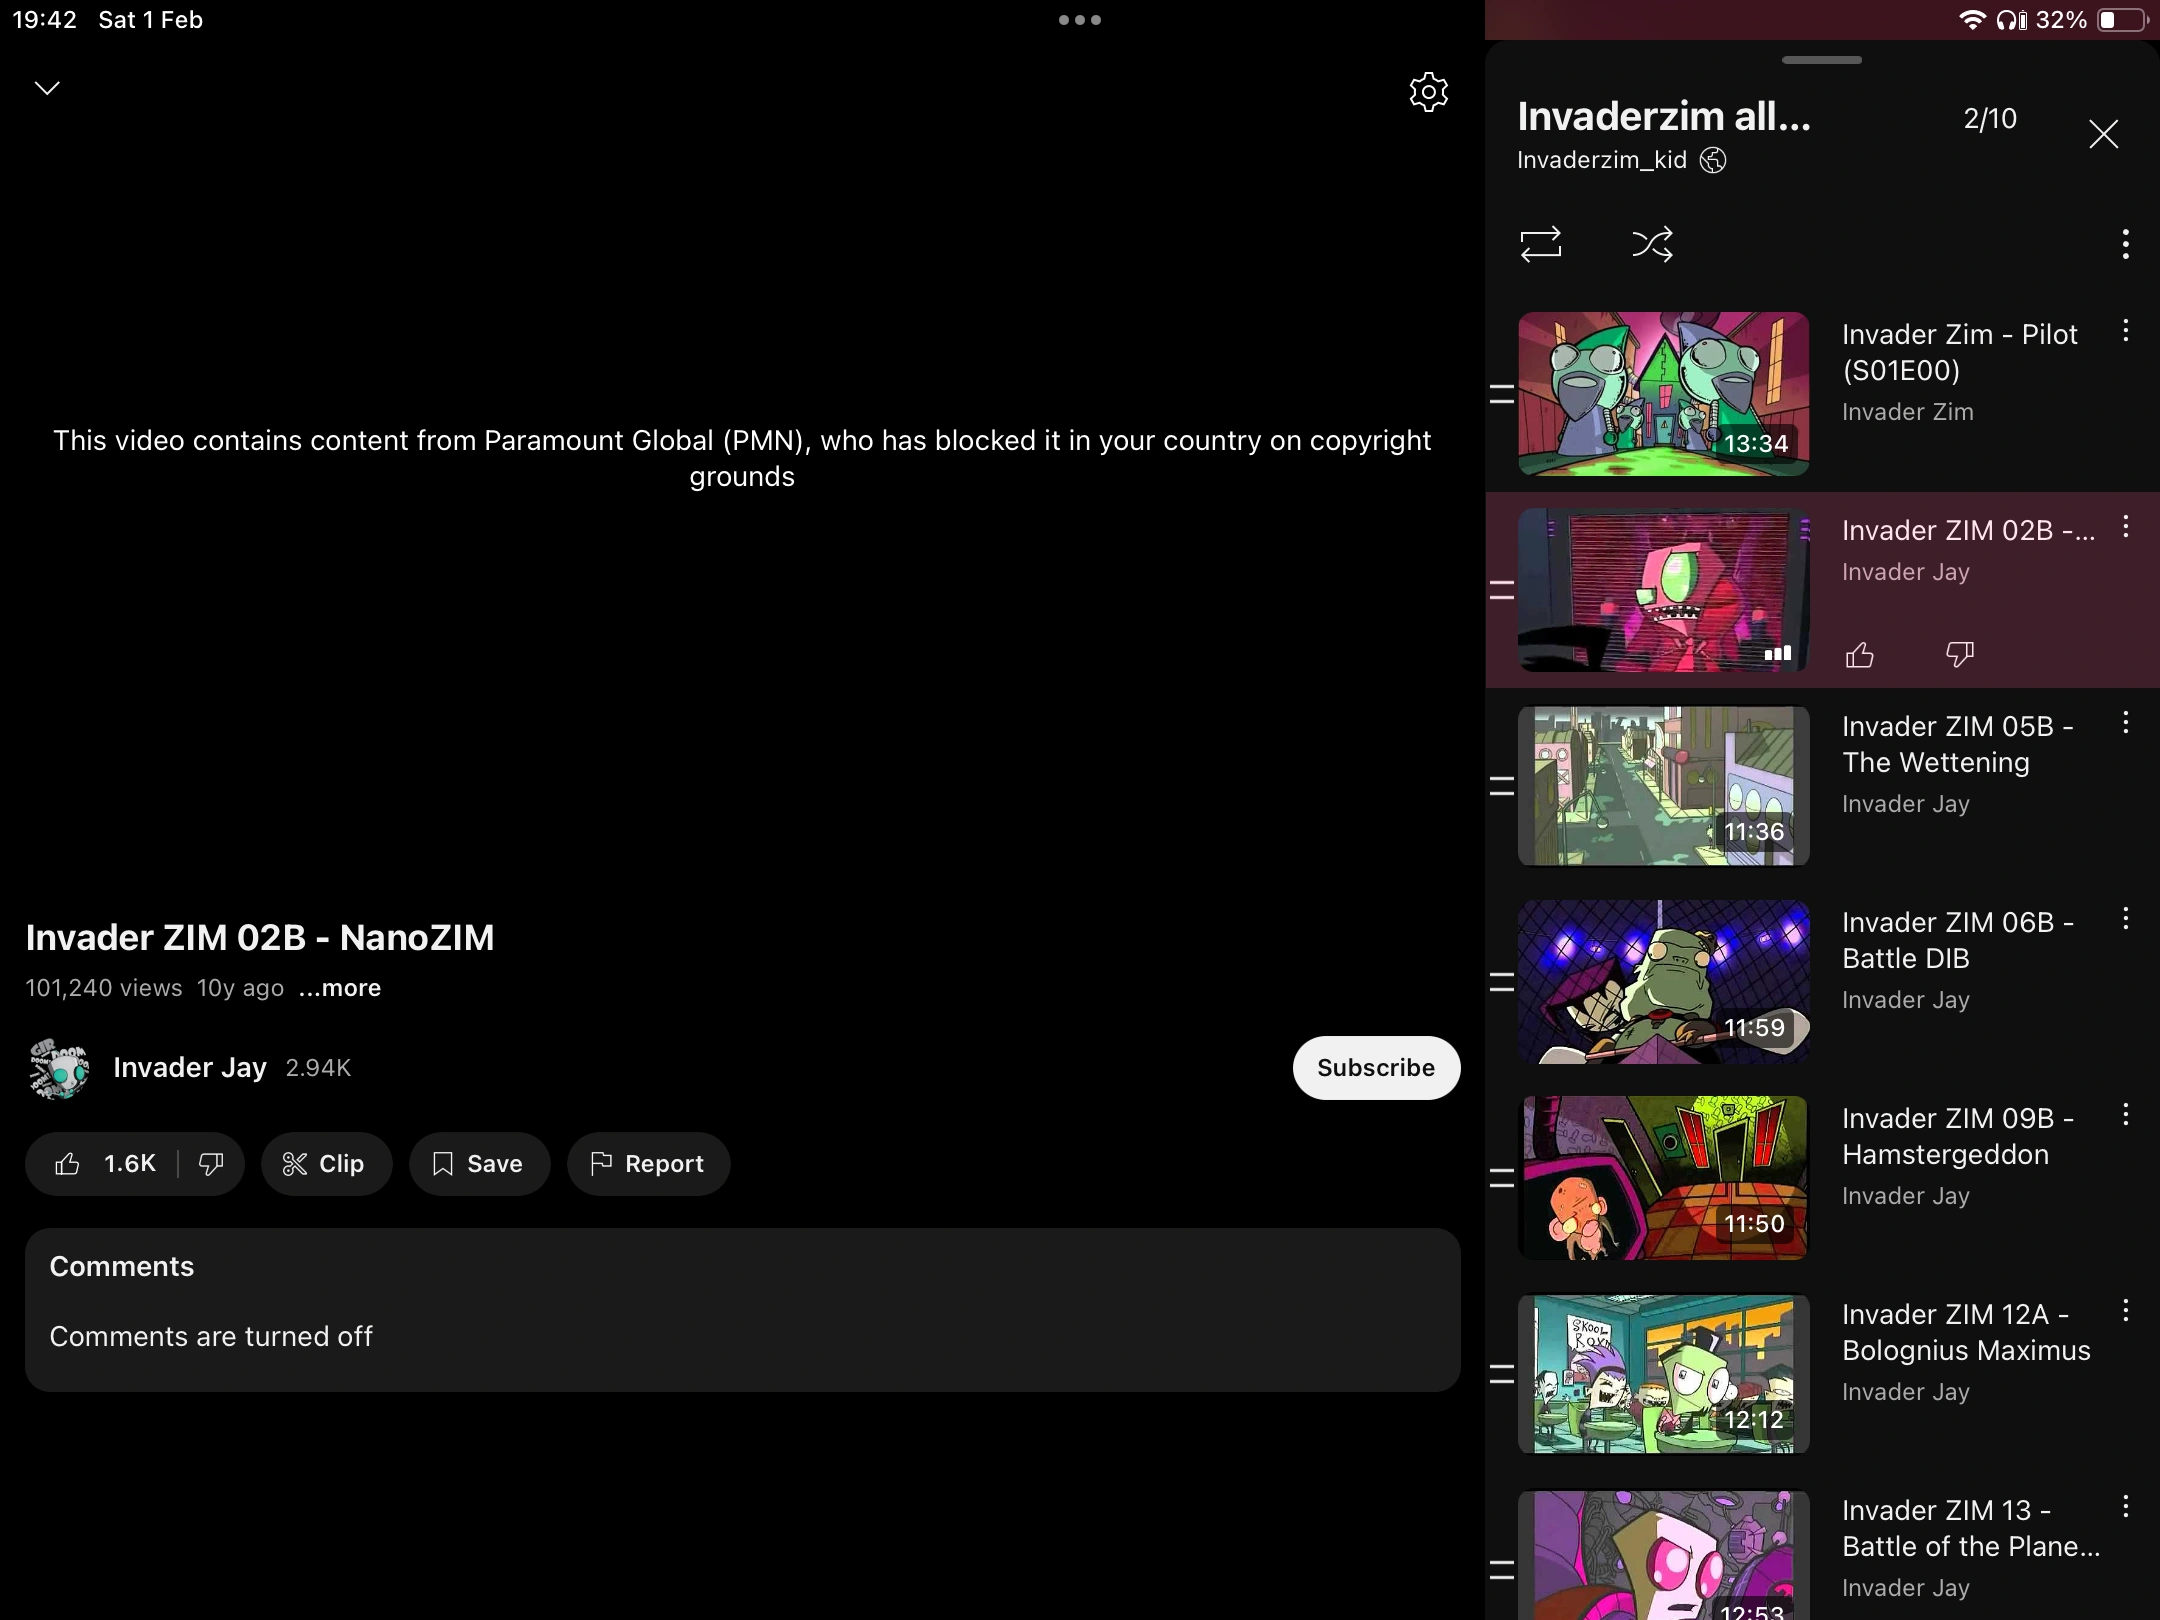
Task: Report the video
Action: (x=648, y=1163)
